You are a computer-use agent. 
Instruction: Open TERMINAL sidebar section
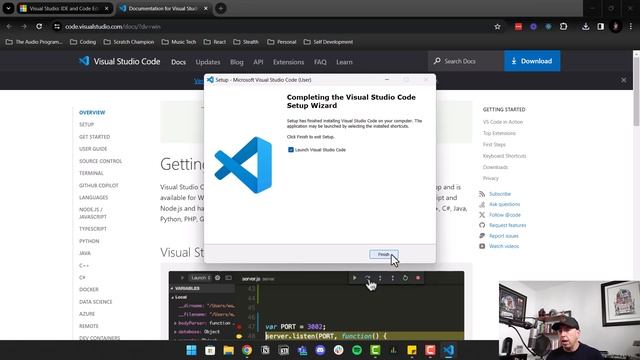[x=91, y=173]
